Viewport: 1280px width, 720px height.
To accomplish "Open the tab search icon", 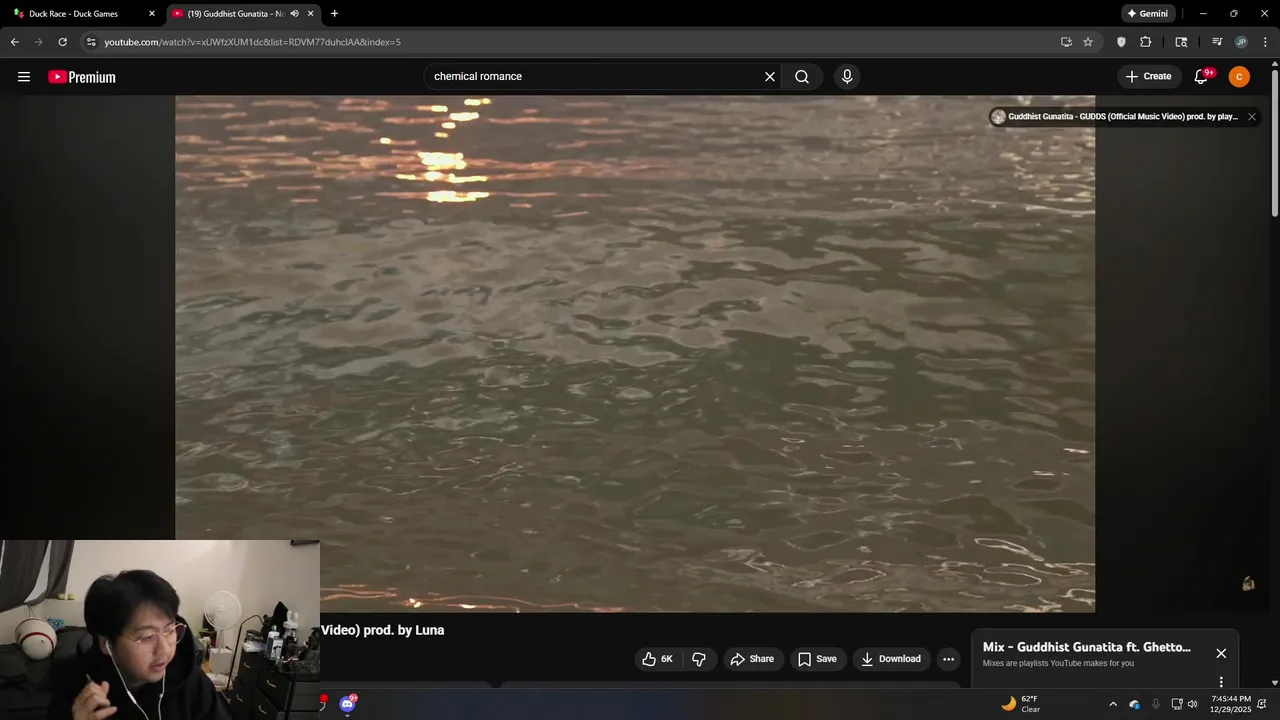I will 1181,42.
